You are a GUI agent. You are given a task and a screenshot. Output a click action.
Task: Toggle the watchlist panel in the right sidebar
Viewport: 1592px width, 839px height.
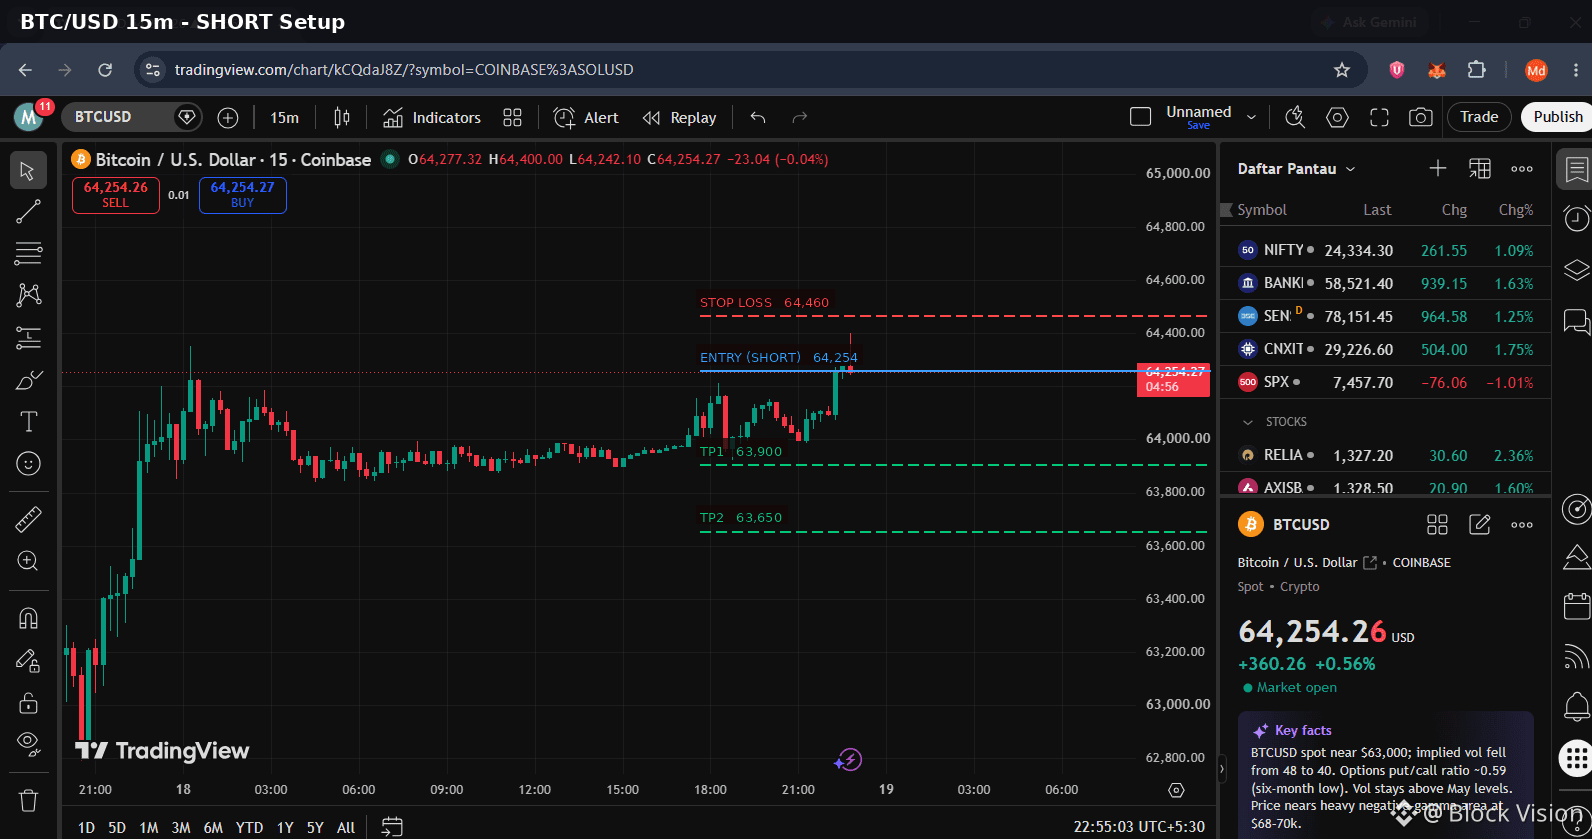pyautogui.click(x=1576, y=169)
